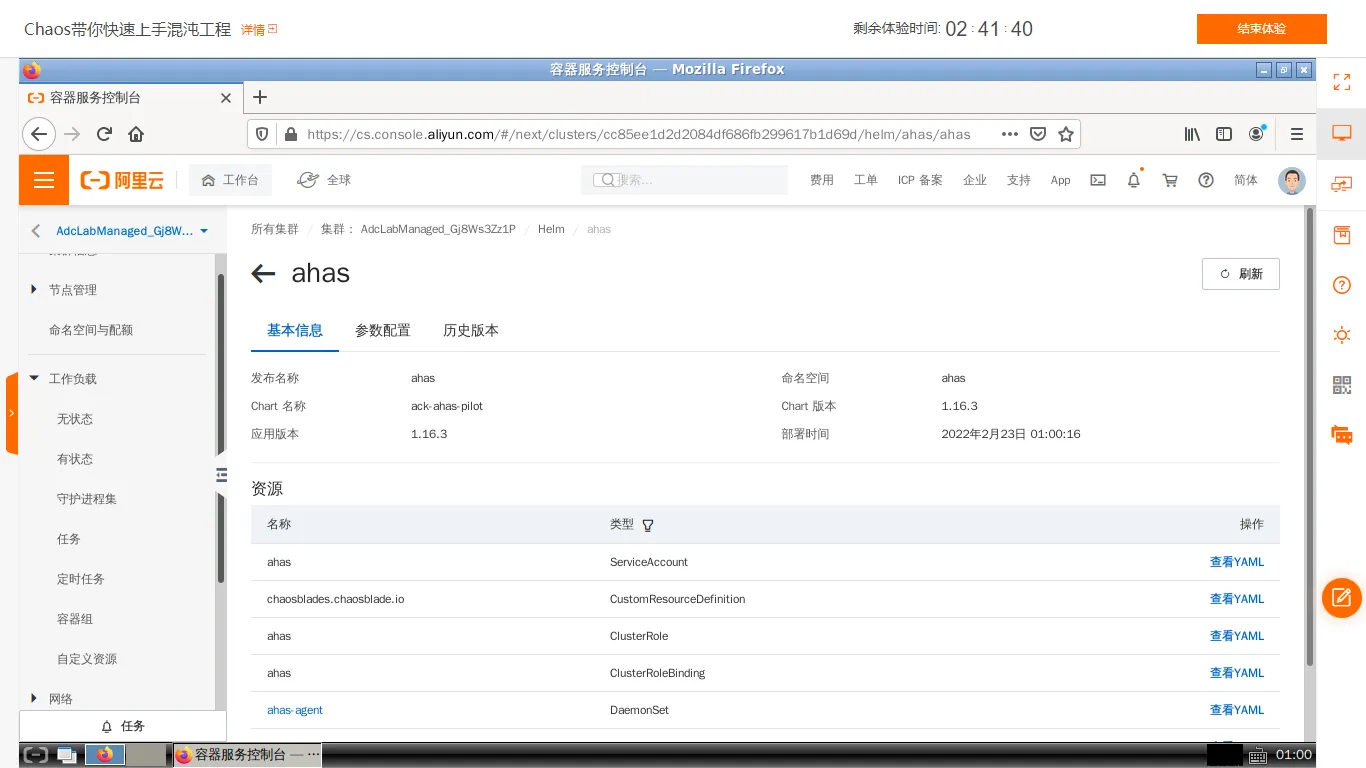Open 工单 menu in top bar
Image resolution: width=1366 pixels, height=768 pixels.
(x=866, y=180)
